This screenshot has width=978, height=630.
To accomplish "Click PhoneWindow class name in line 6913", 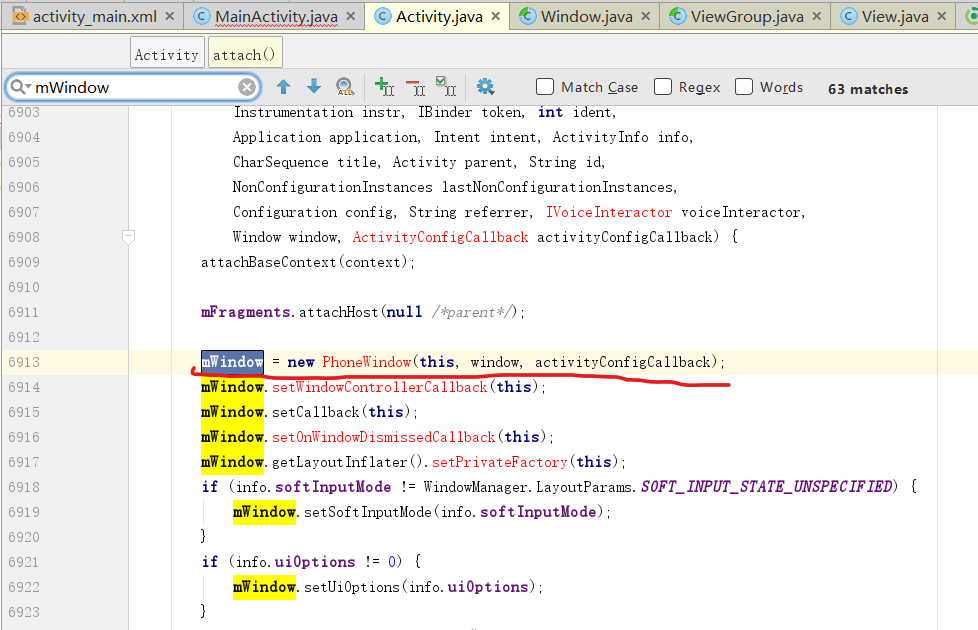I will coord(365,362).
